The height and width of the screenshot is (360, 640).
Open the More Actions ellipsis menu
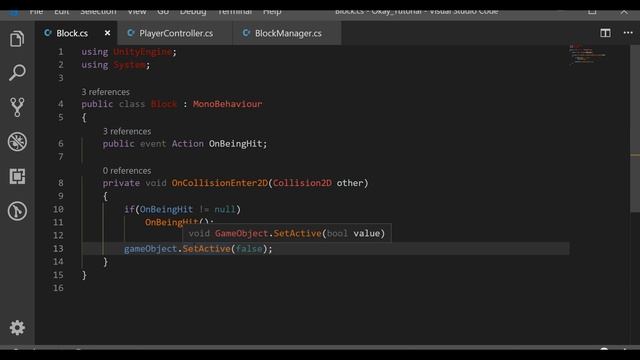click(628, 33)
